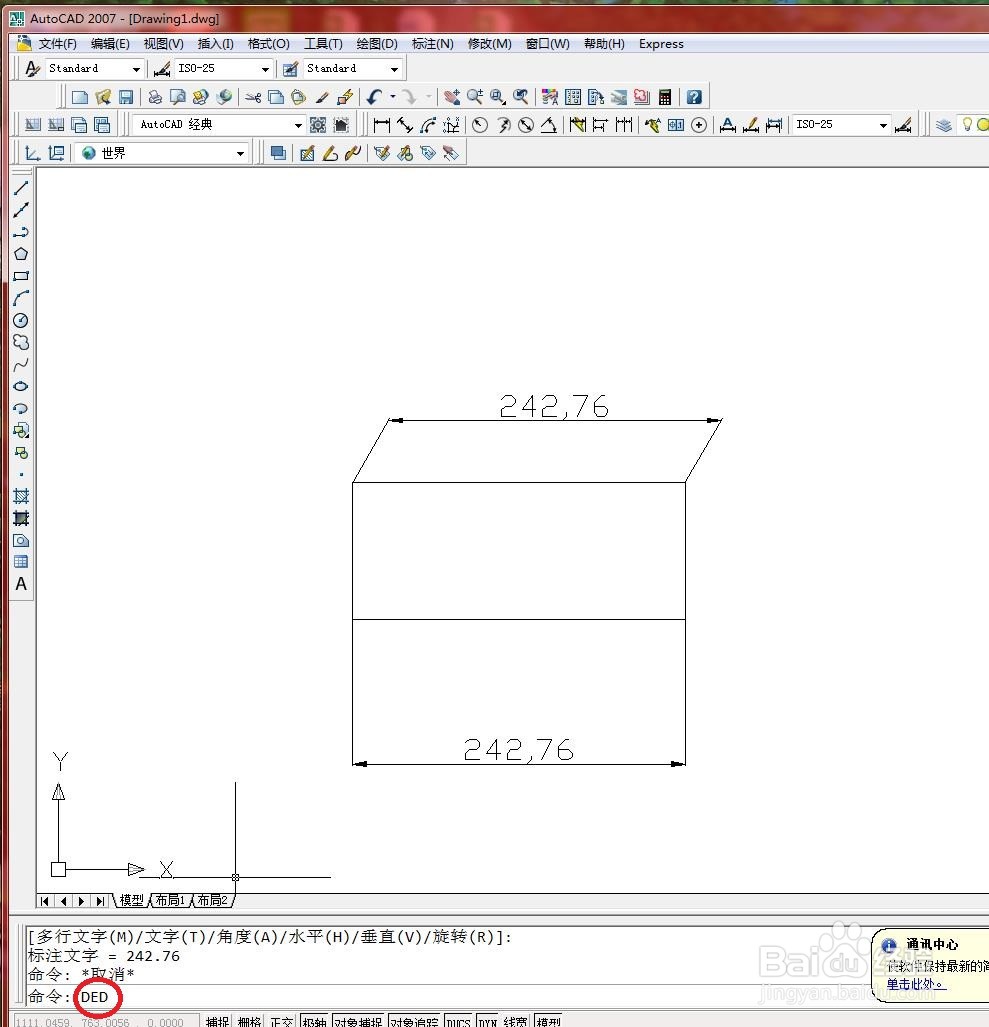Switch to the 模型 model tab
The width and height of the screenshot is (989, 1027).
coord(131,901)
